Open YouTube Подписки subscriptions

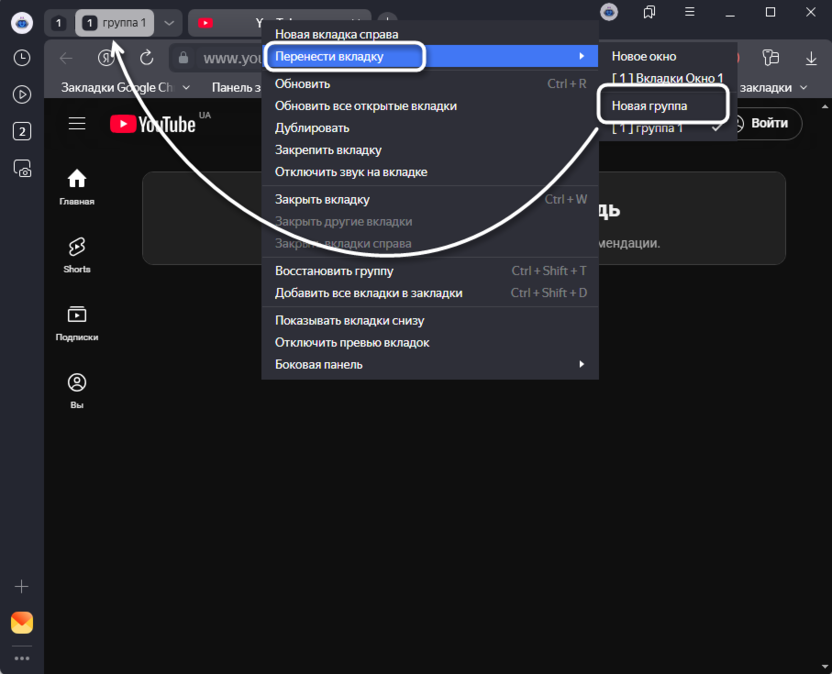coord(77,323)
